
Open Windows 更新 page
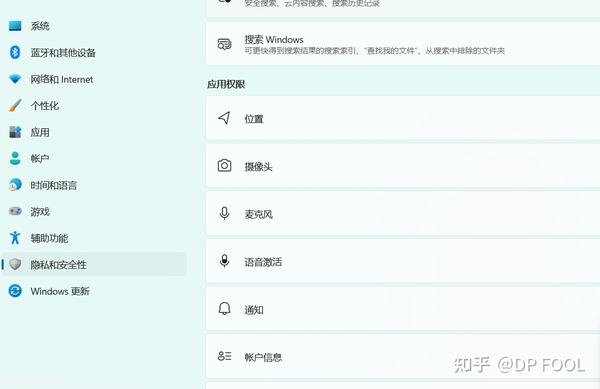tap(94, 291)
